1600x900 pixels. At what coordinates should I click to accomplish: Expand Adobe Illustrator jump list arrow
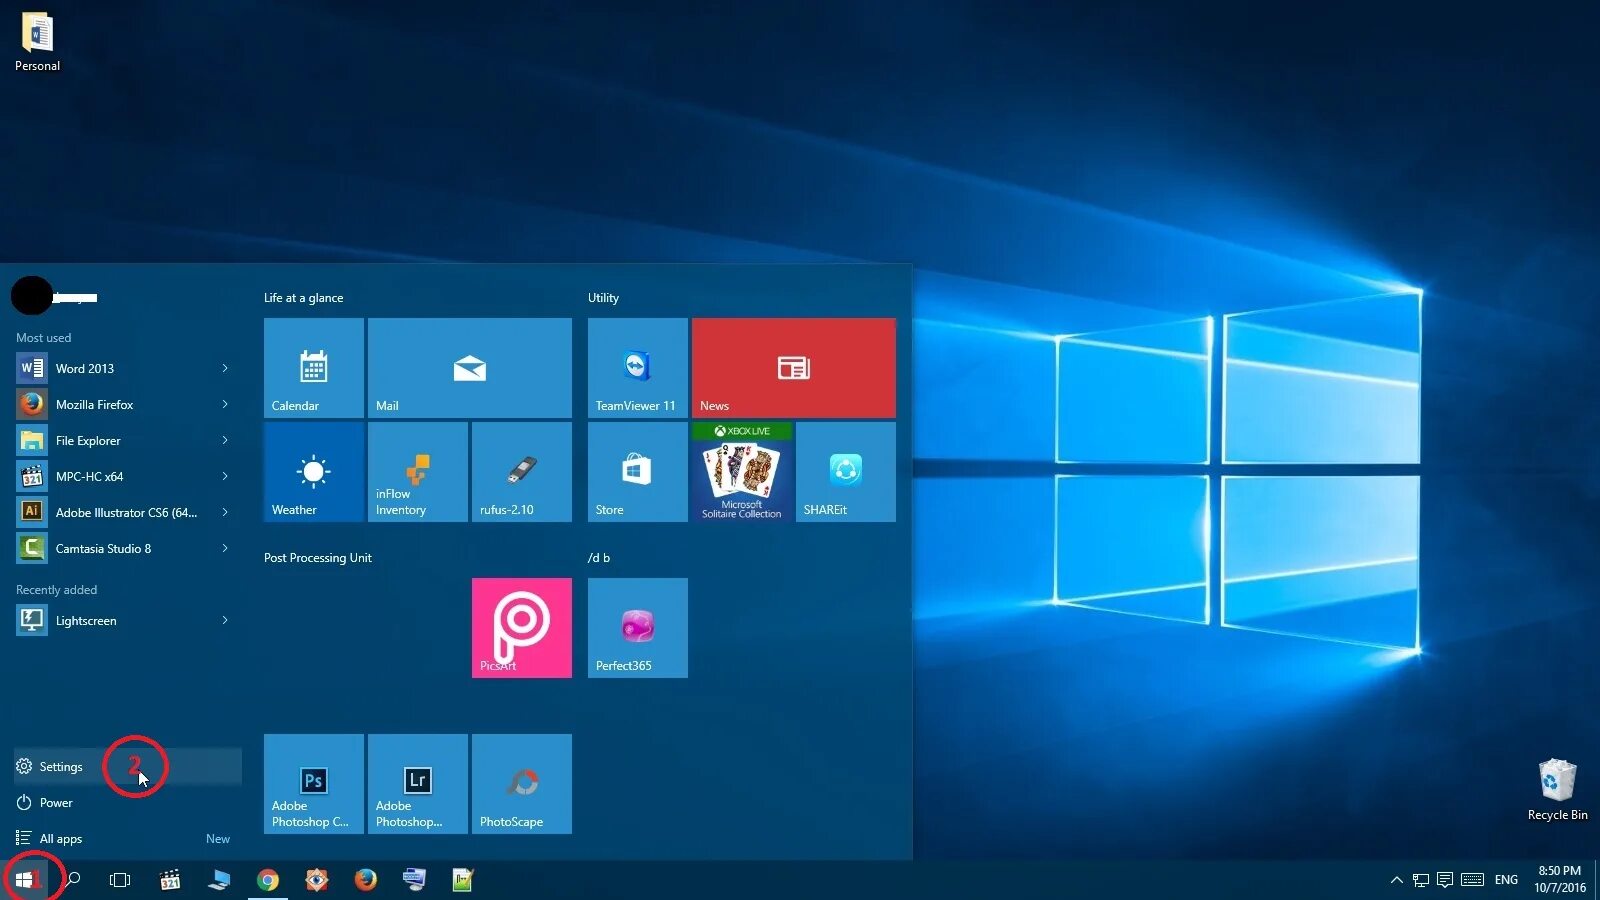225,513
